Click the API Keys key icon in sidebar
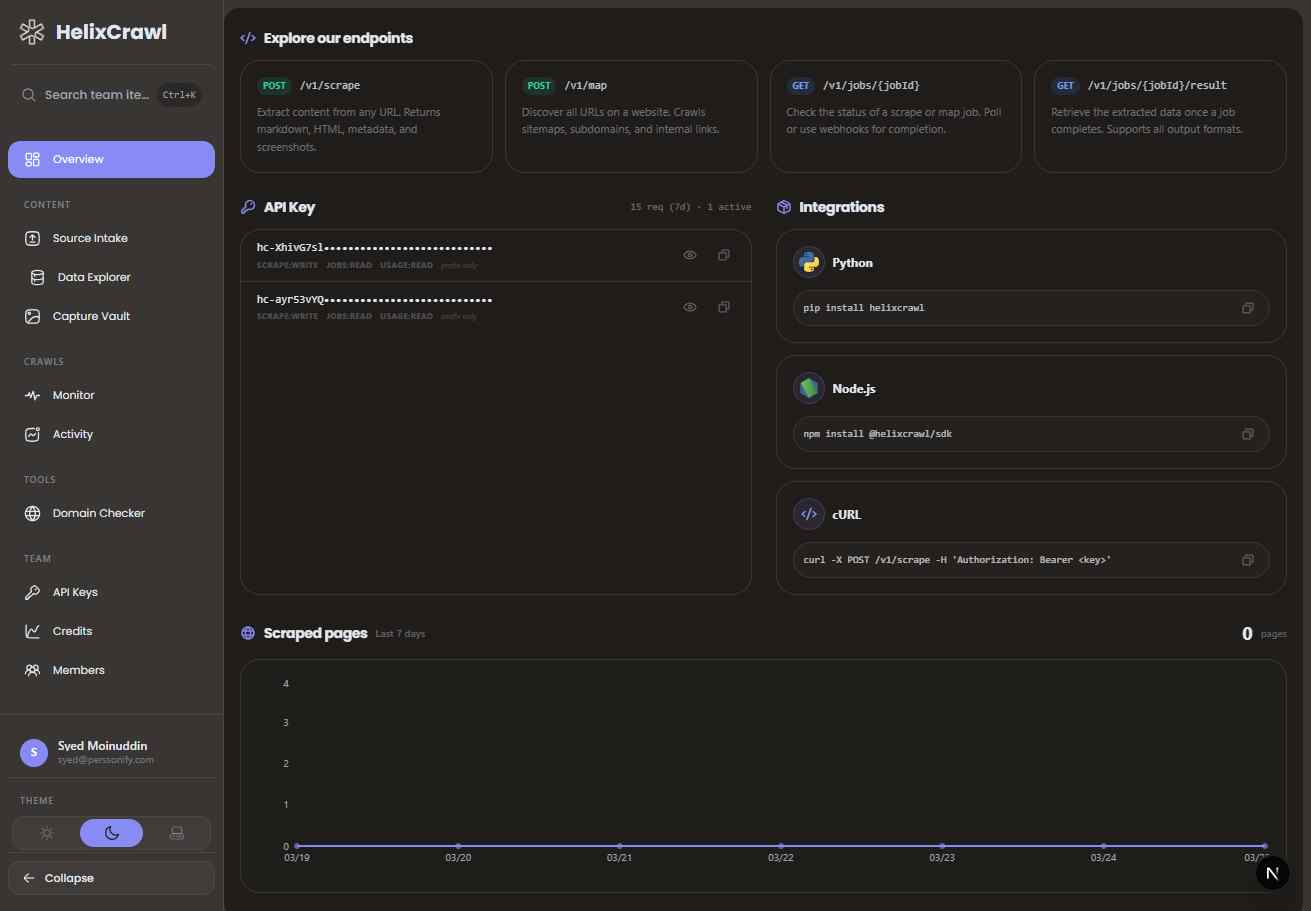 tap(33, 592)
